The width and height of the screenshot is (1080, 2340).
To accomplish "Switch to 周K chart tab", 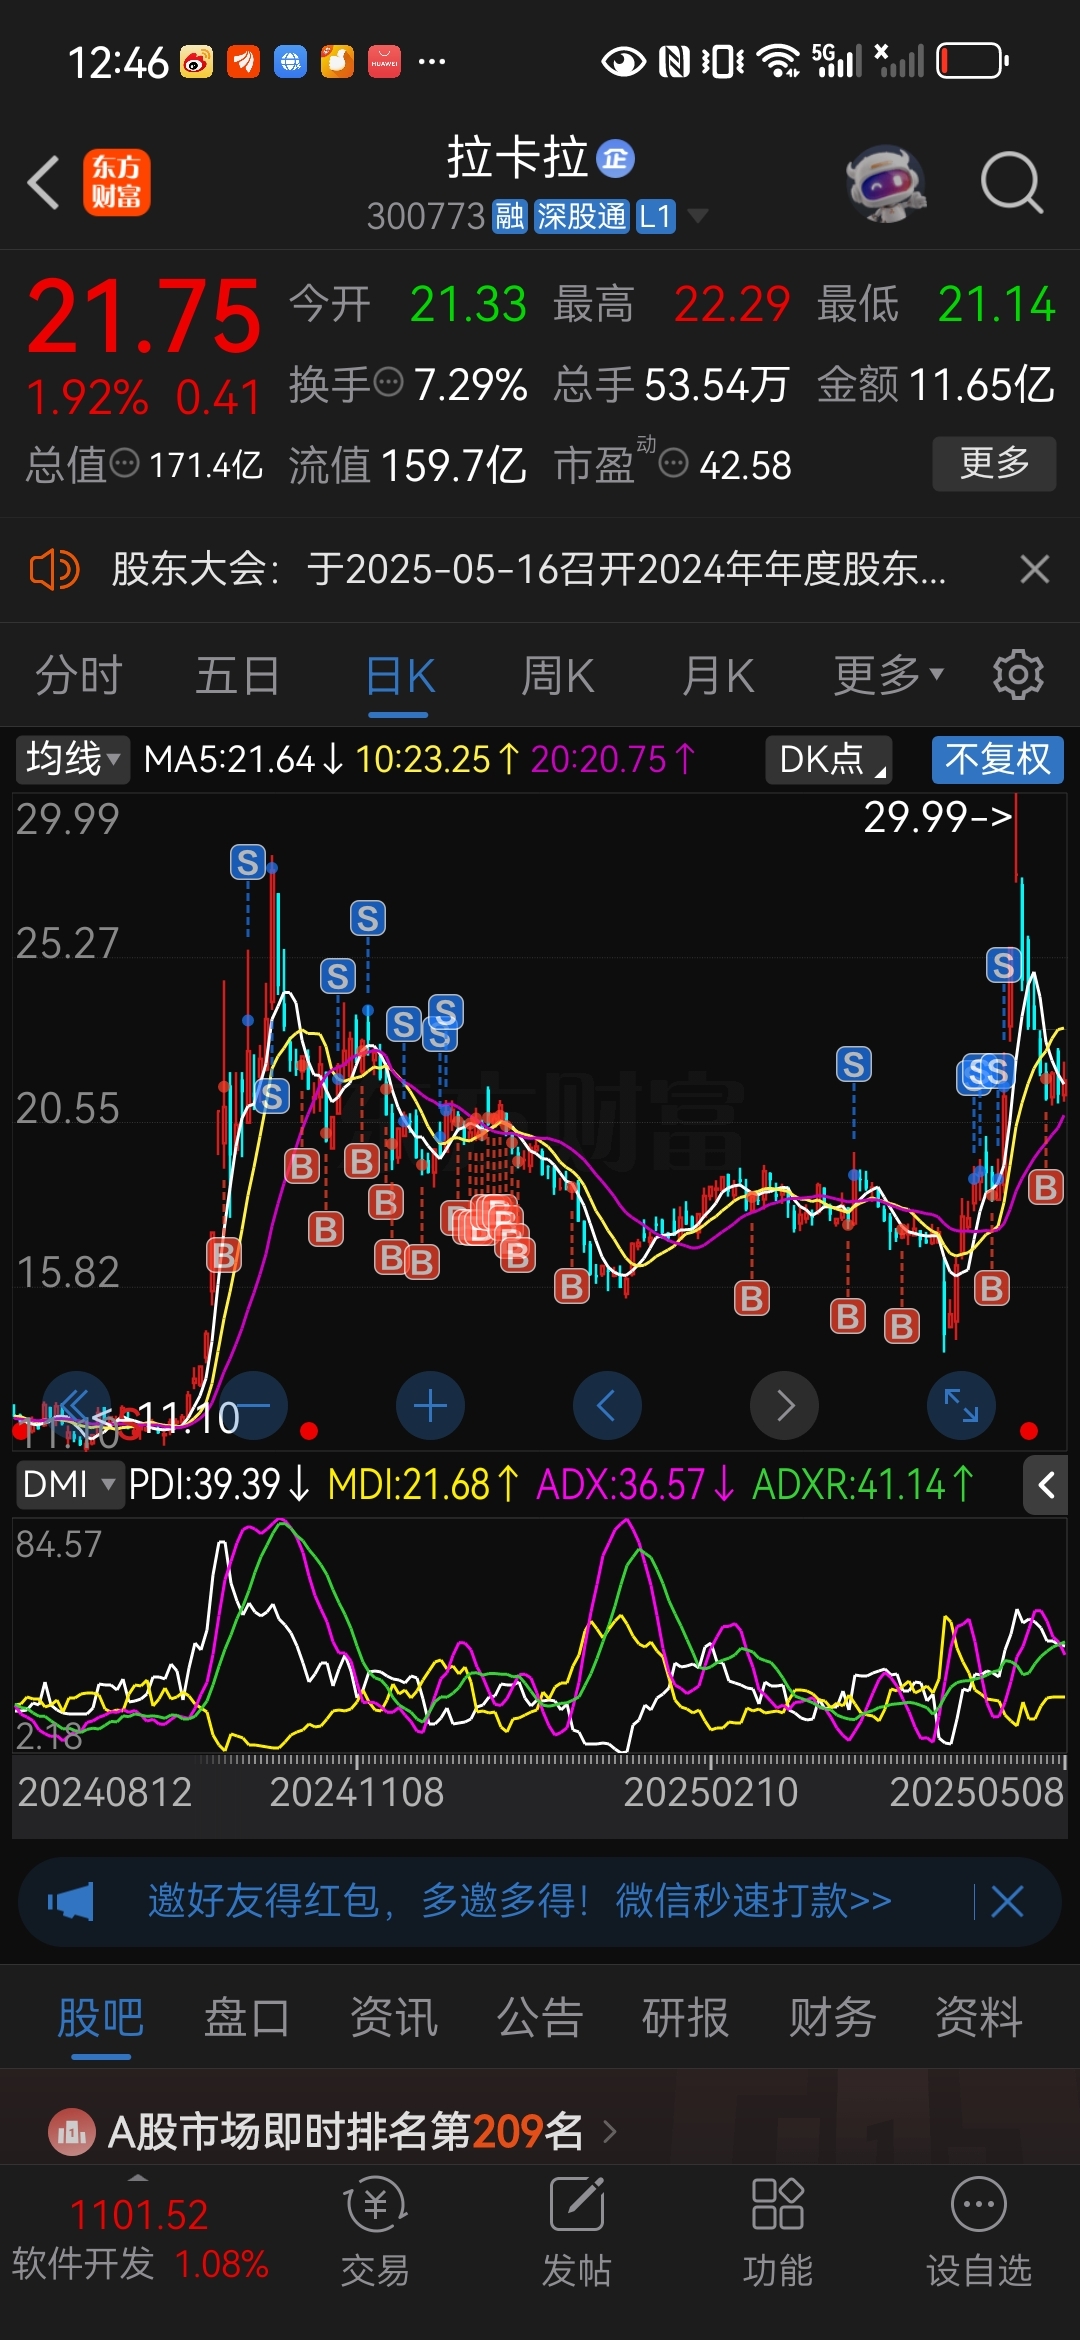I will 558,676.
